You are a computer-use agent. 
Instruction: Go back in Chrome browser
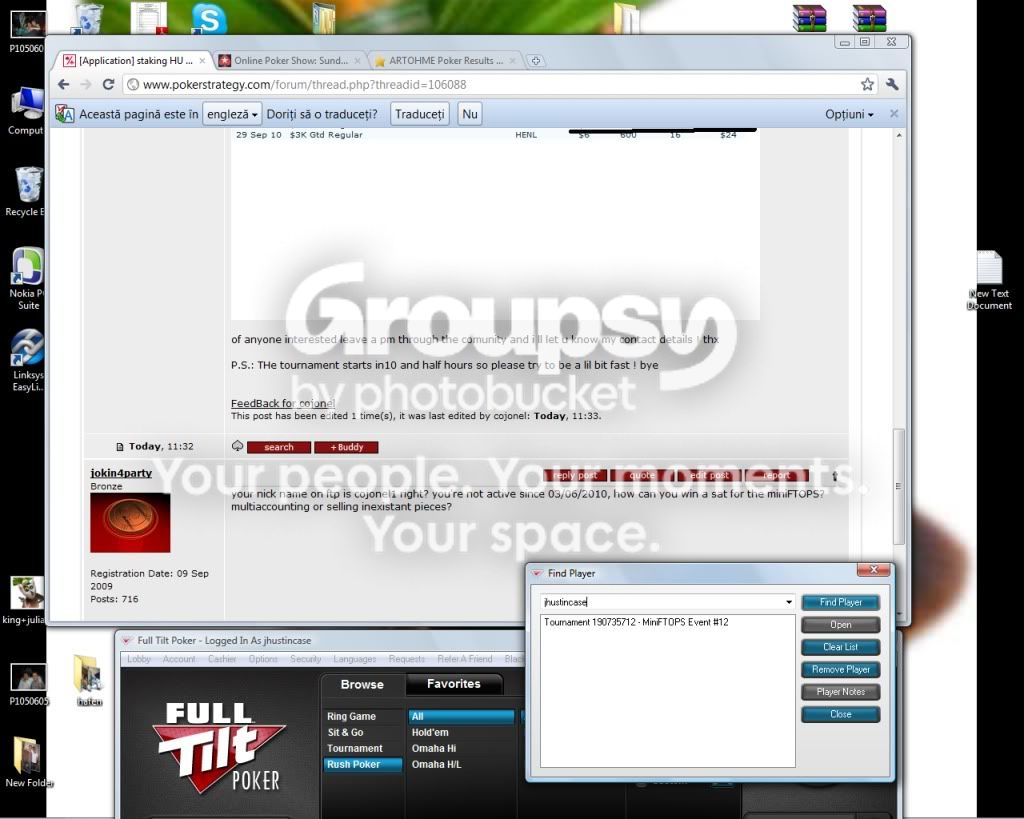63,84
